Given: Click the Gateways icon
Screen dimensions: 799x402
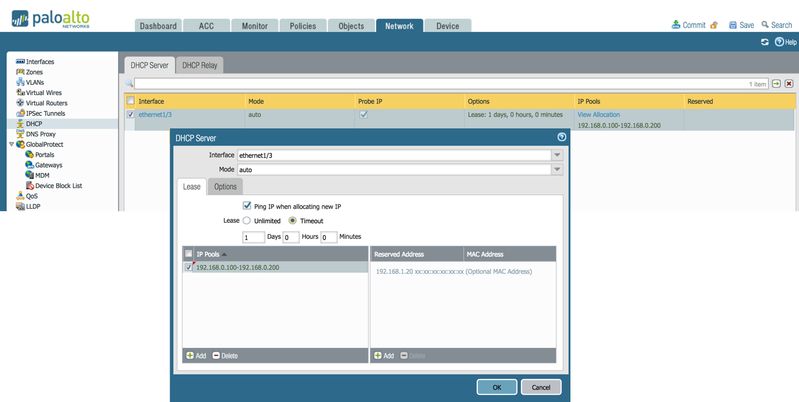Looking at the screenshot, I should click(30, 165).
